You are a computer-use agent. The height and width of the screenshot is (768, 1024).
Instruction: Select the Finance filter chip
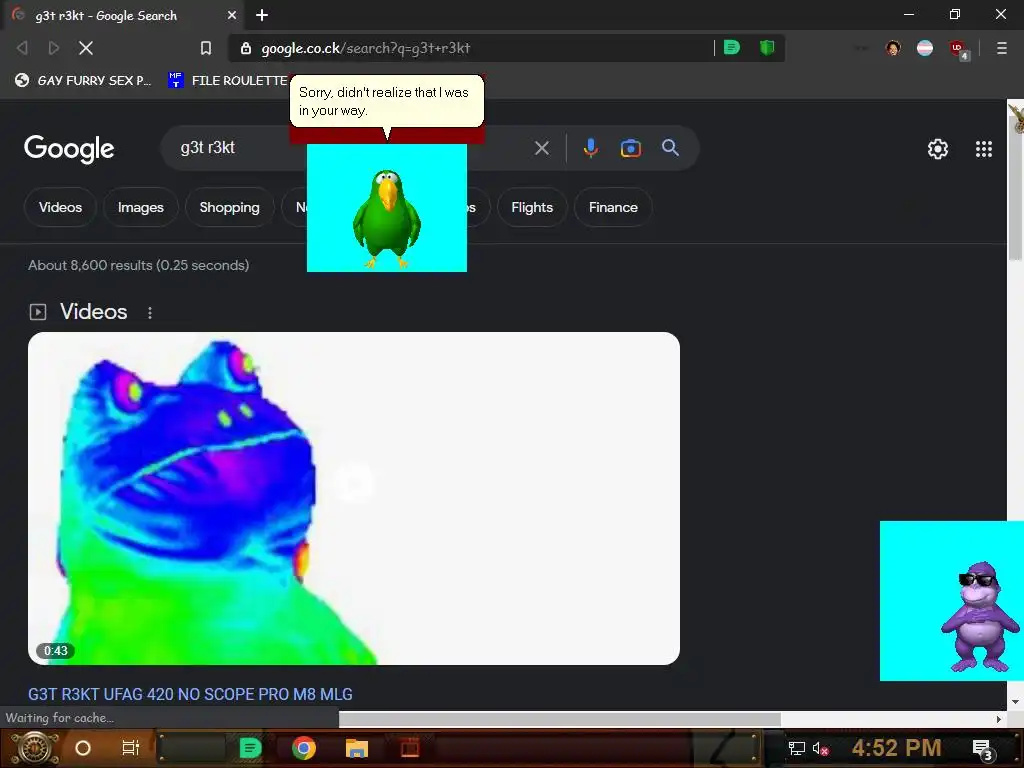pos(613,207)
